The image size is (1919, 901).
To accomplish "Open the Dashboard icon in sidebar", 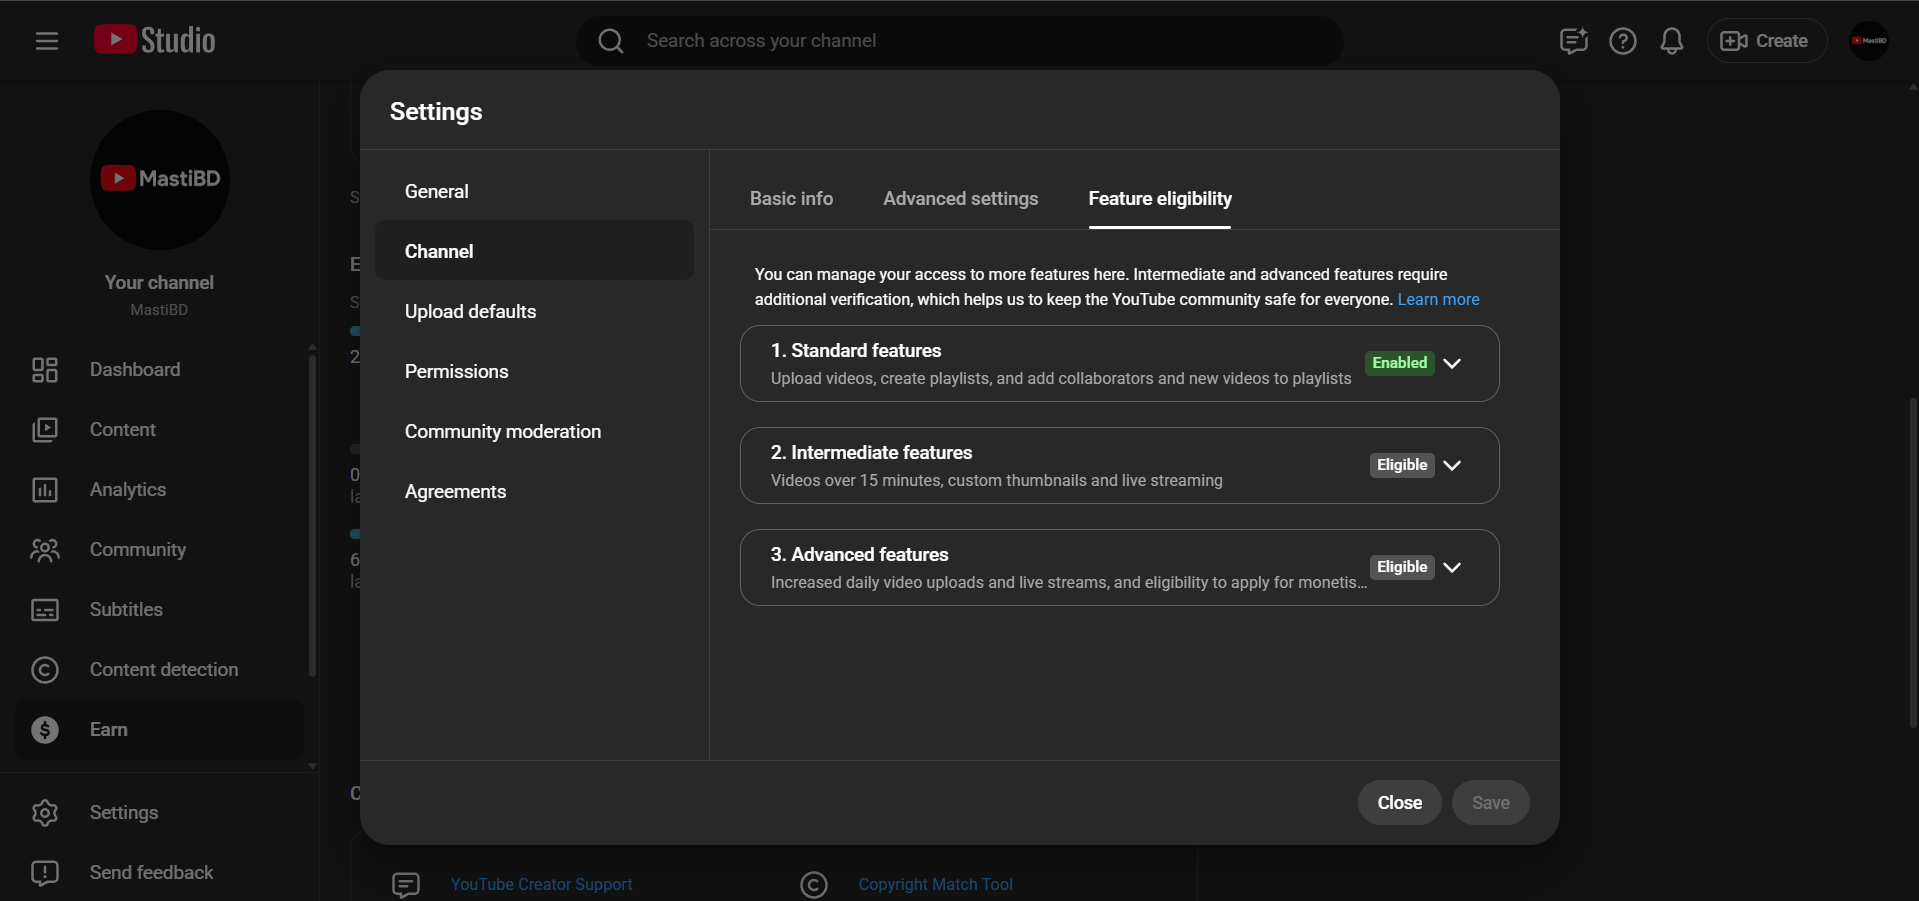I will click(45, 370).
